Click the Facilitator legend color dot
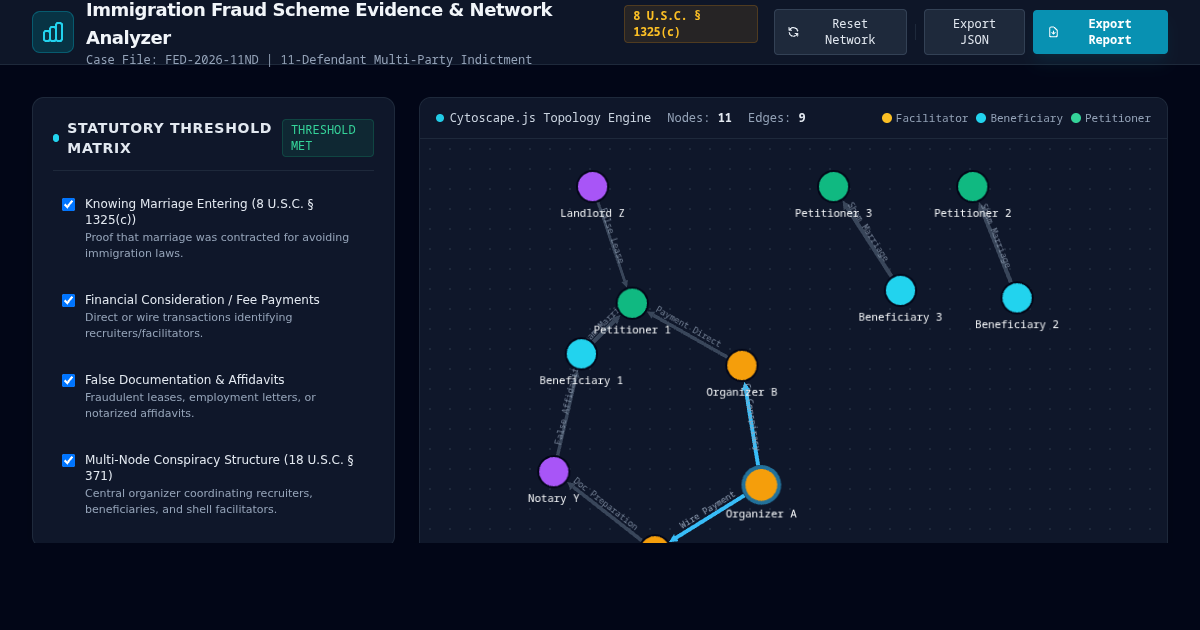 tap(887, 118)
